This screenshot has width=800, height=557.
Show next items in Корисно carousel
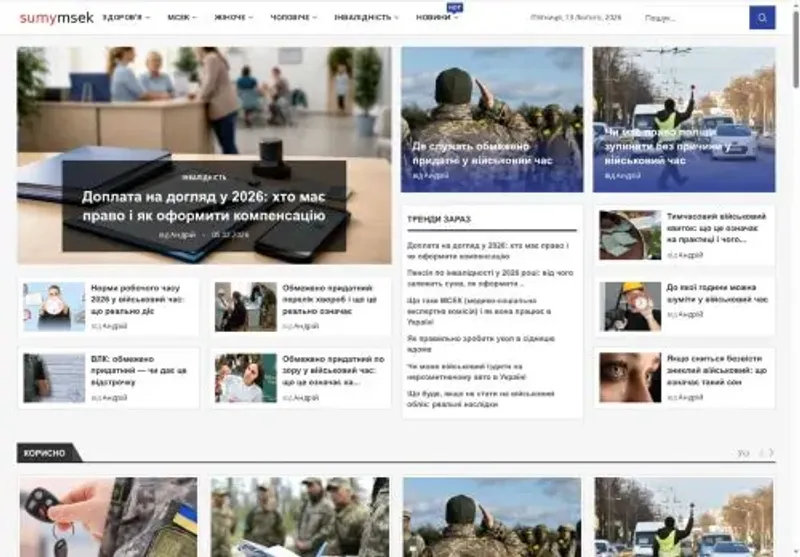tap(771, 452)
